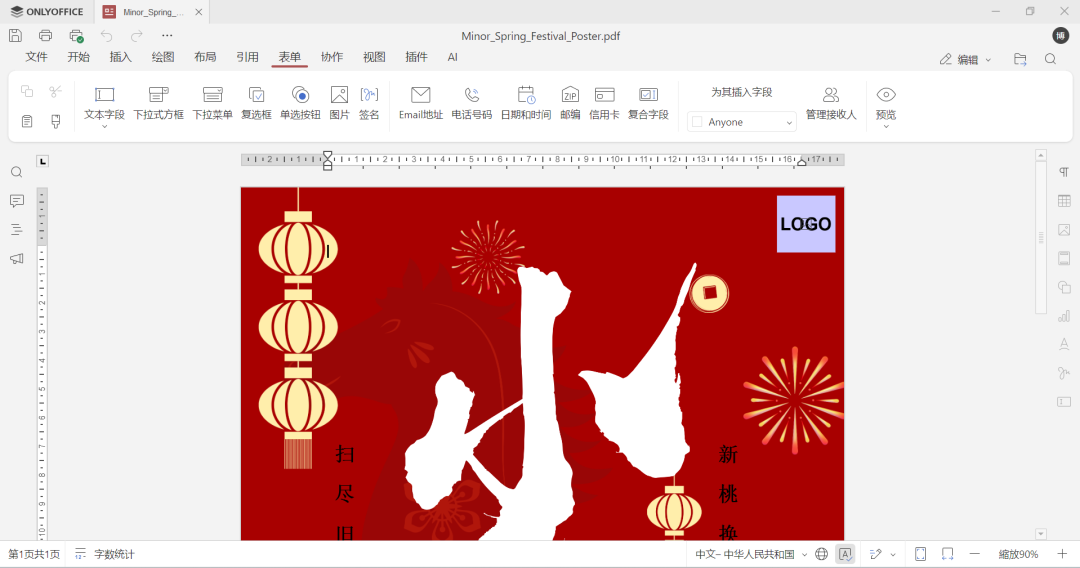Switch to the 插入 ribbon tab
The width and height of the screenshot is (1080, 568).
pyautogui.click(x=121, y=57)
